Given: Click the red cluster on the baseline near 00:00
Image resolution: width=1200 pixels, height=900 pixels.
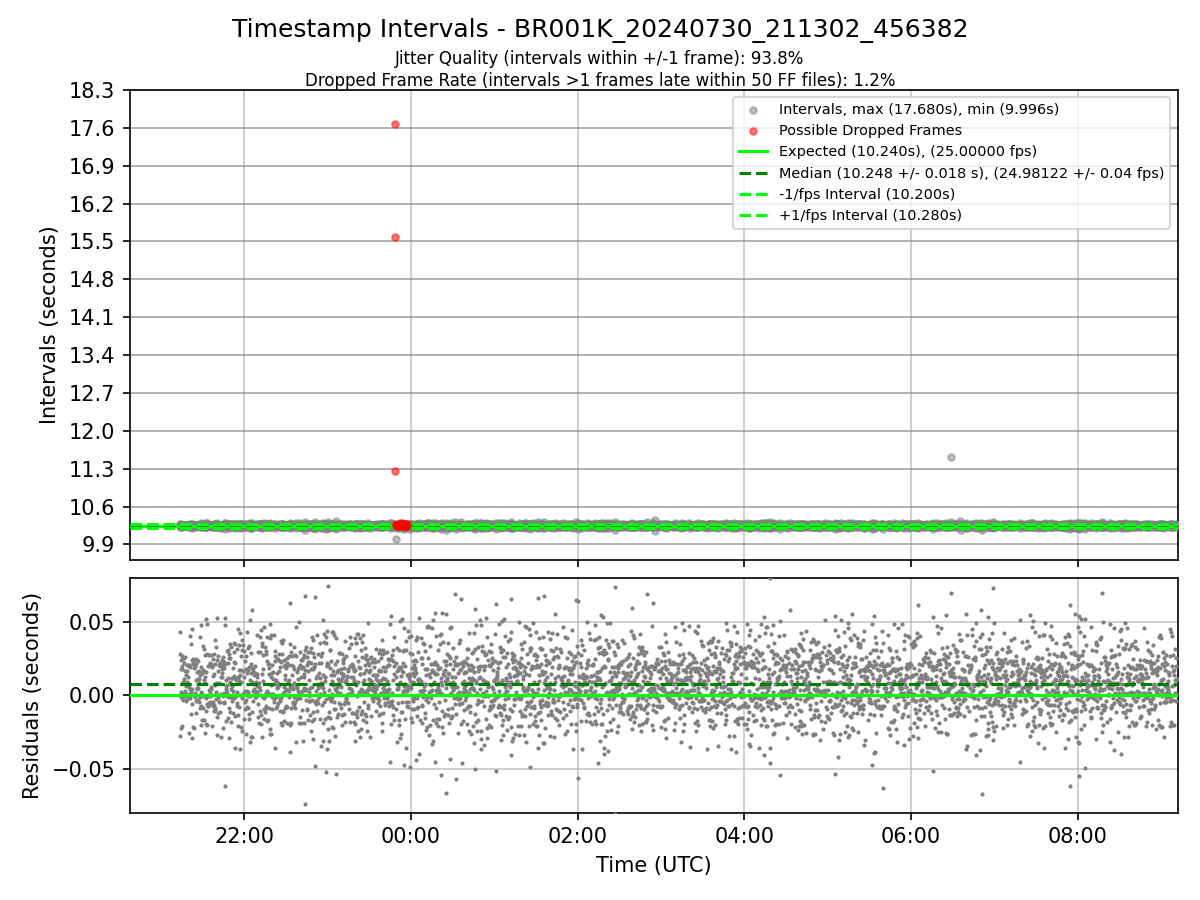Looking at the screenshot, I should (x=401, y=525).
